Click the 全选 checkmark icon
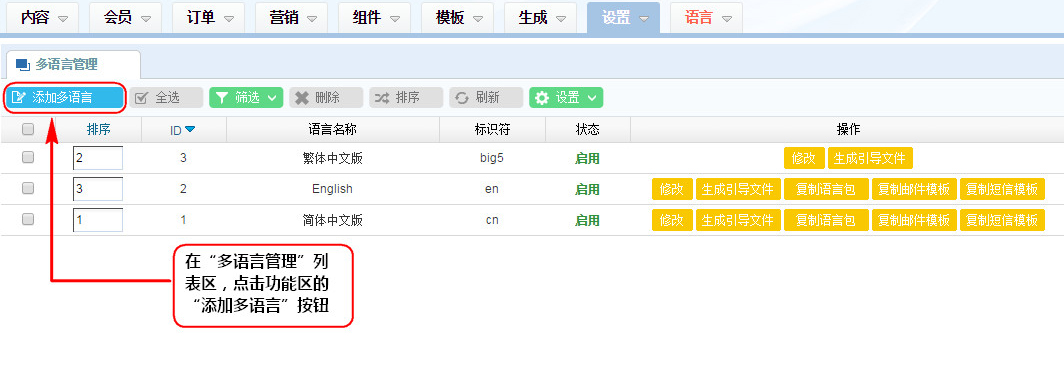This screenshot has height=376, width=1064. coord(142,98)
